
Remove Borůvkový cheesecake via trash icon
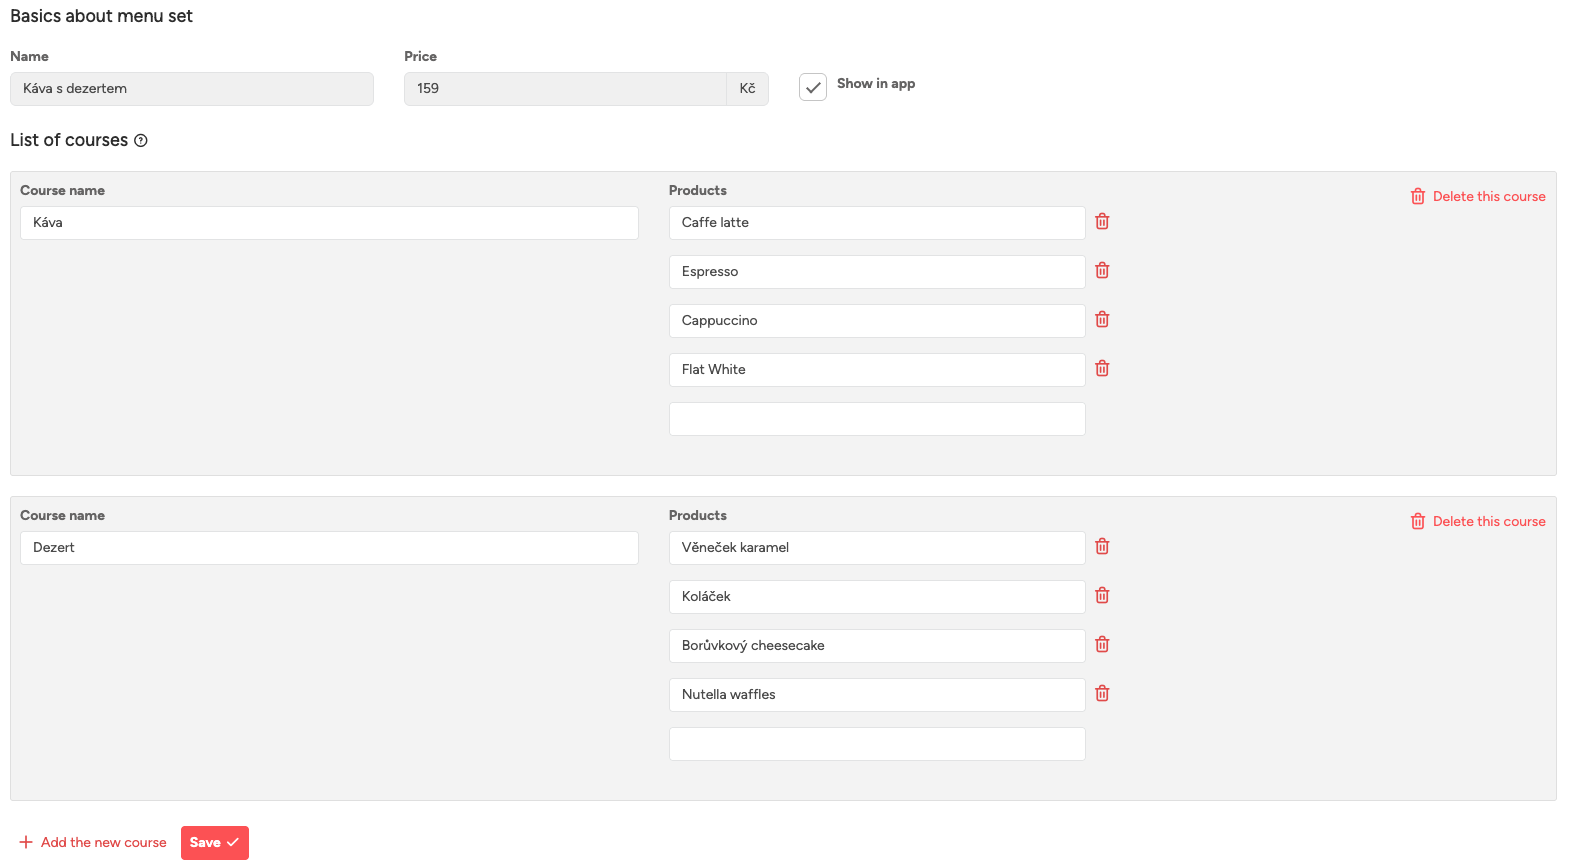pyautogui.click(x=1102, y=645)
